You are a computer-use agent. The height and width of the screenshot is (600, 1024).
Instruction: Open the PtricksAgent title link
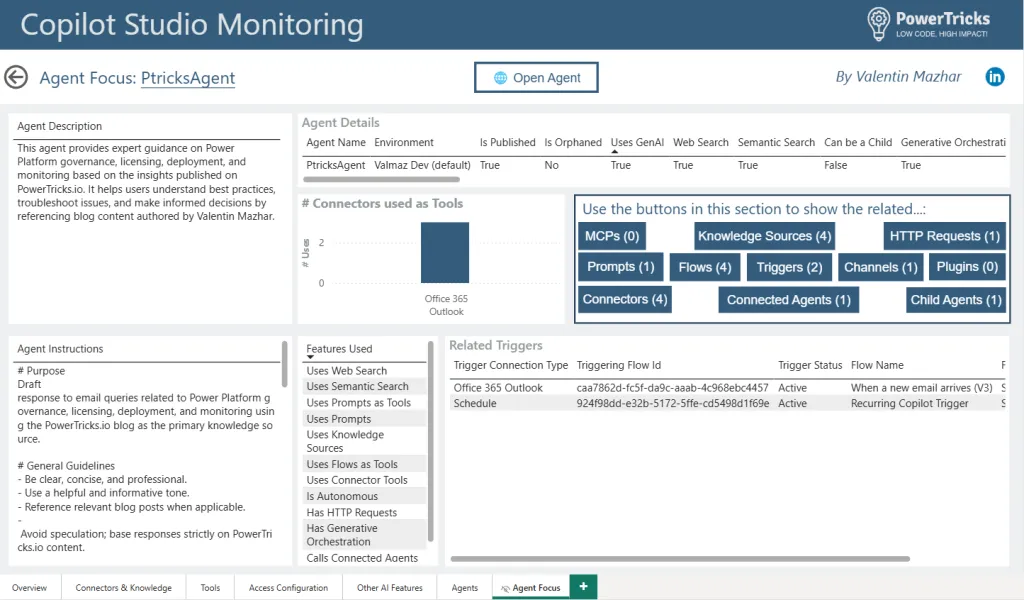[x=188, y=78]
